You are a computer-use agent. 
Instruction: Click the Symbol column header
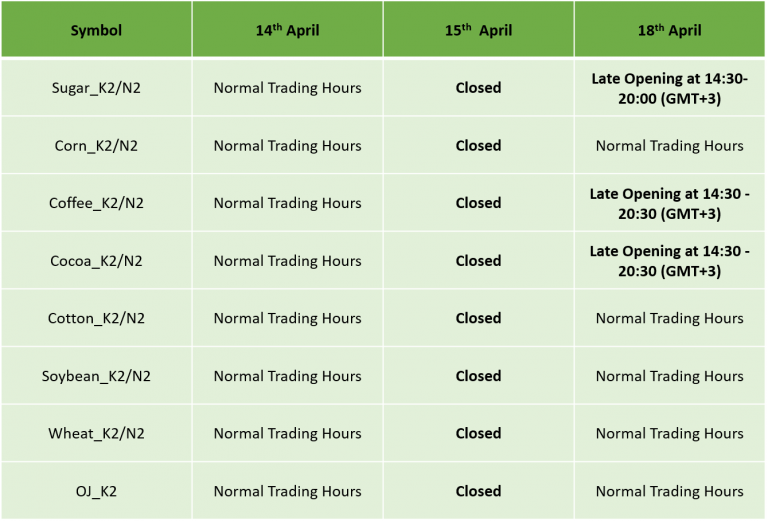click(96, 29)
